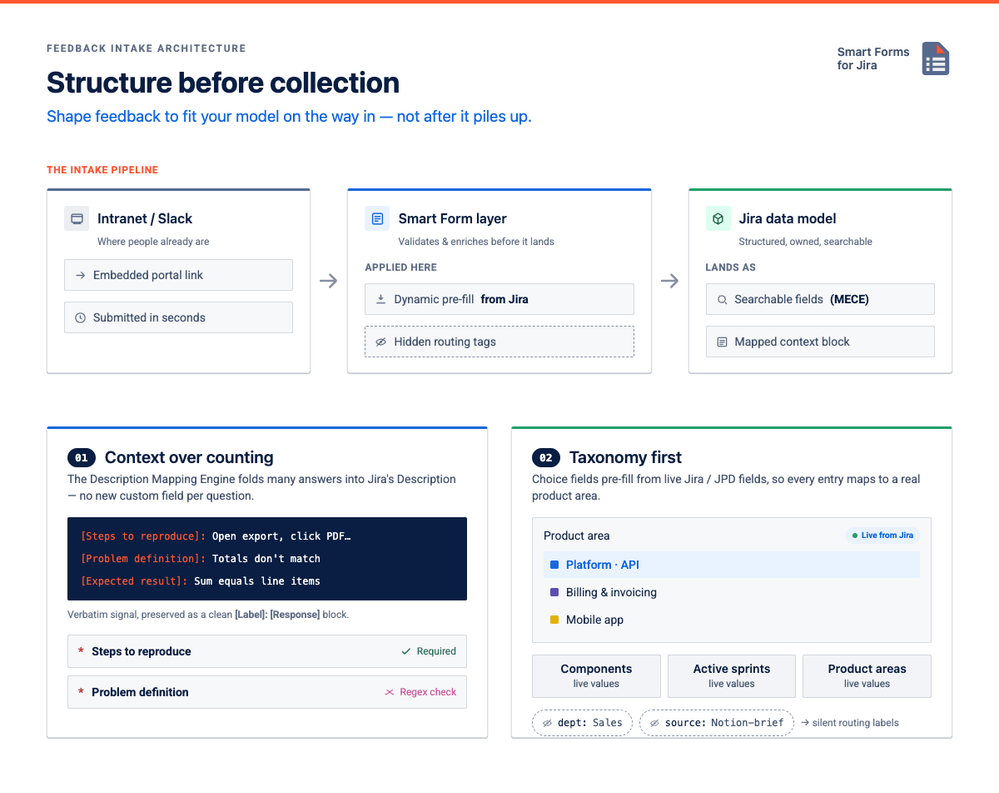Screen dimensions: 999x793
Task: Click the list icon in Mapped context block
Action: 722,342
